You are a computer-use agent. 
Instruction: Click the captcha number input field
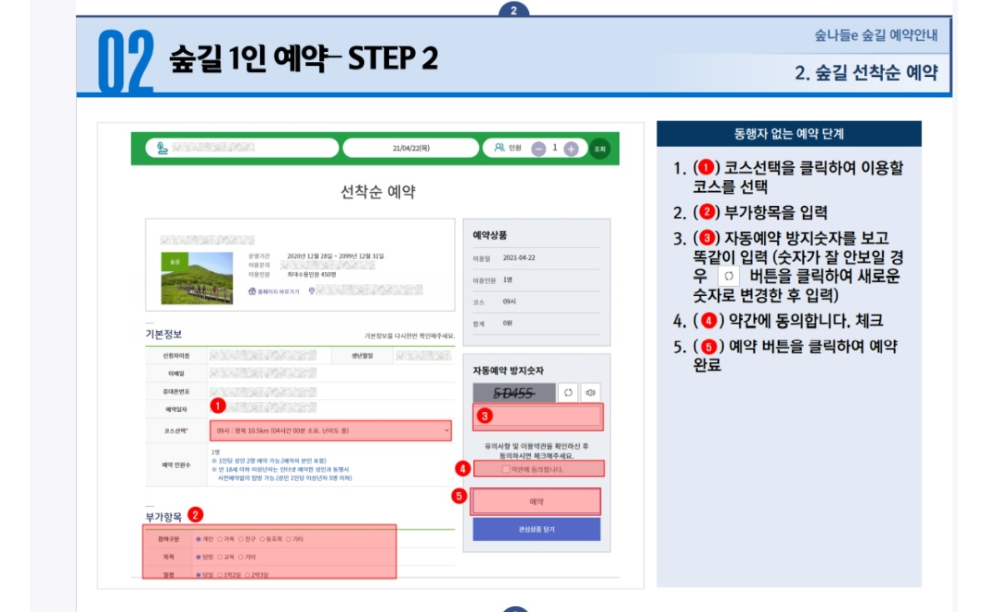[x=537, y=417]
